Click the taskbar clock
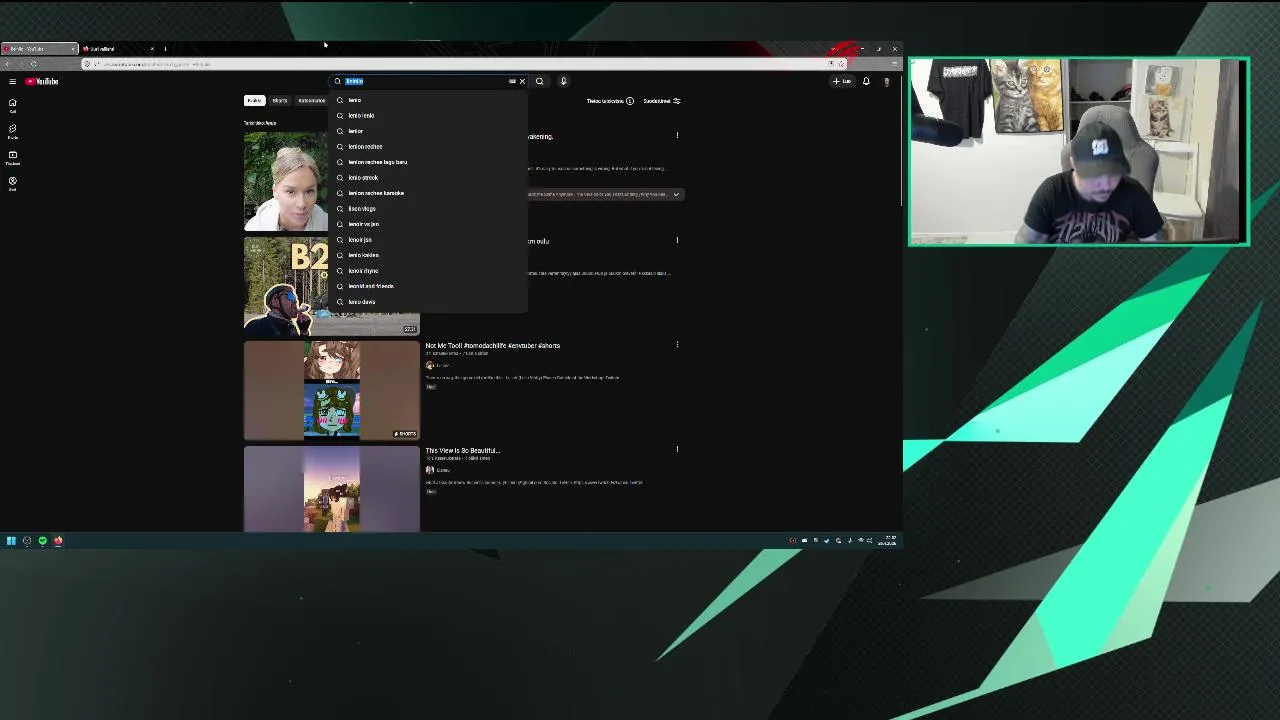 [887, 541]
